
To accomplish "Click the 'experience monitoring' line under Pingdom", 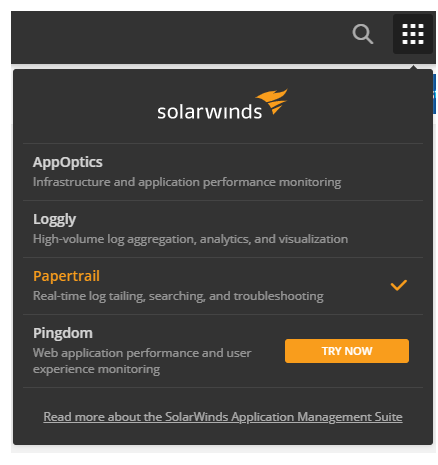I will tap(97, 369).
